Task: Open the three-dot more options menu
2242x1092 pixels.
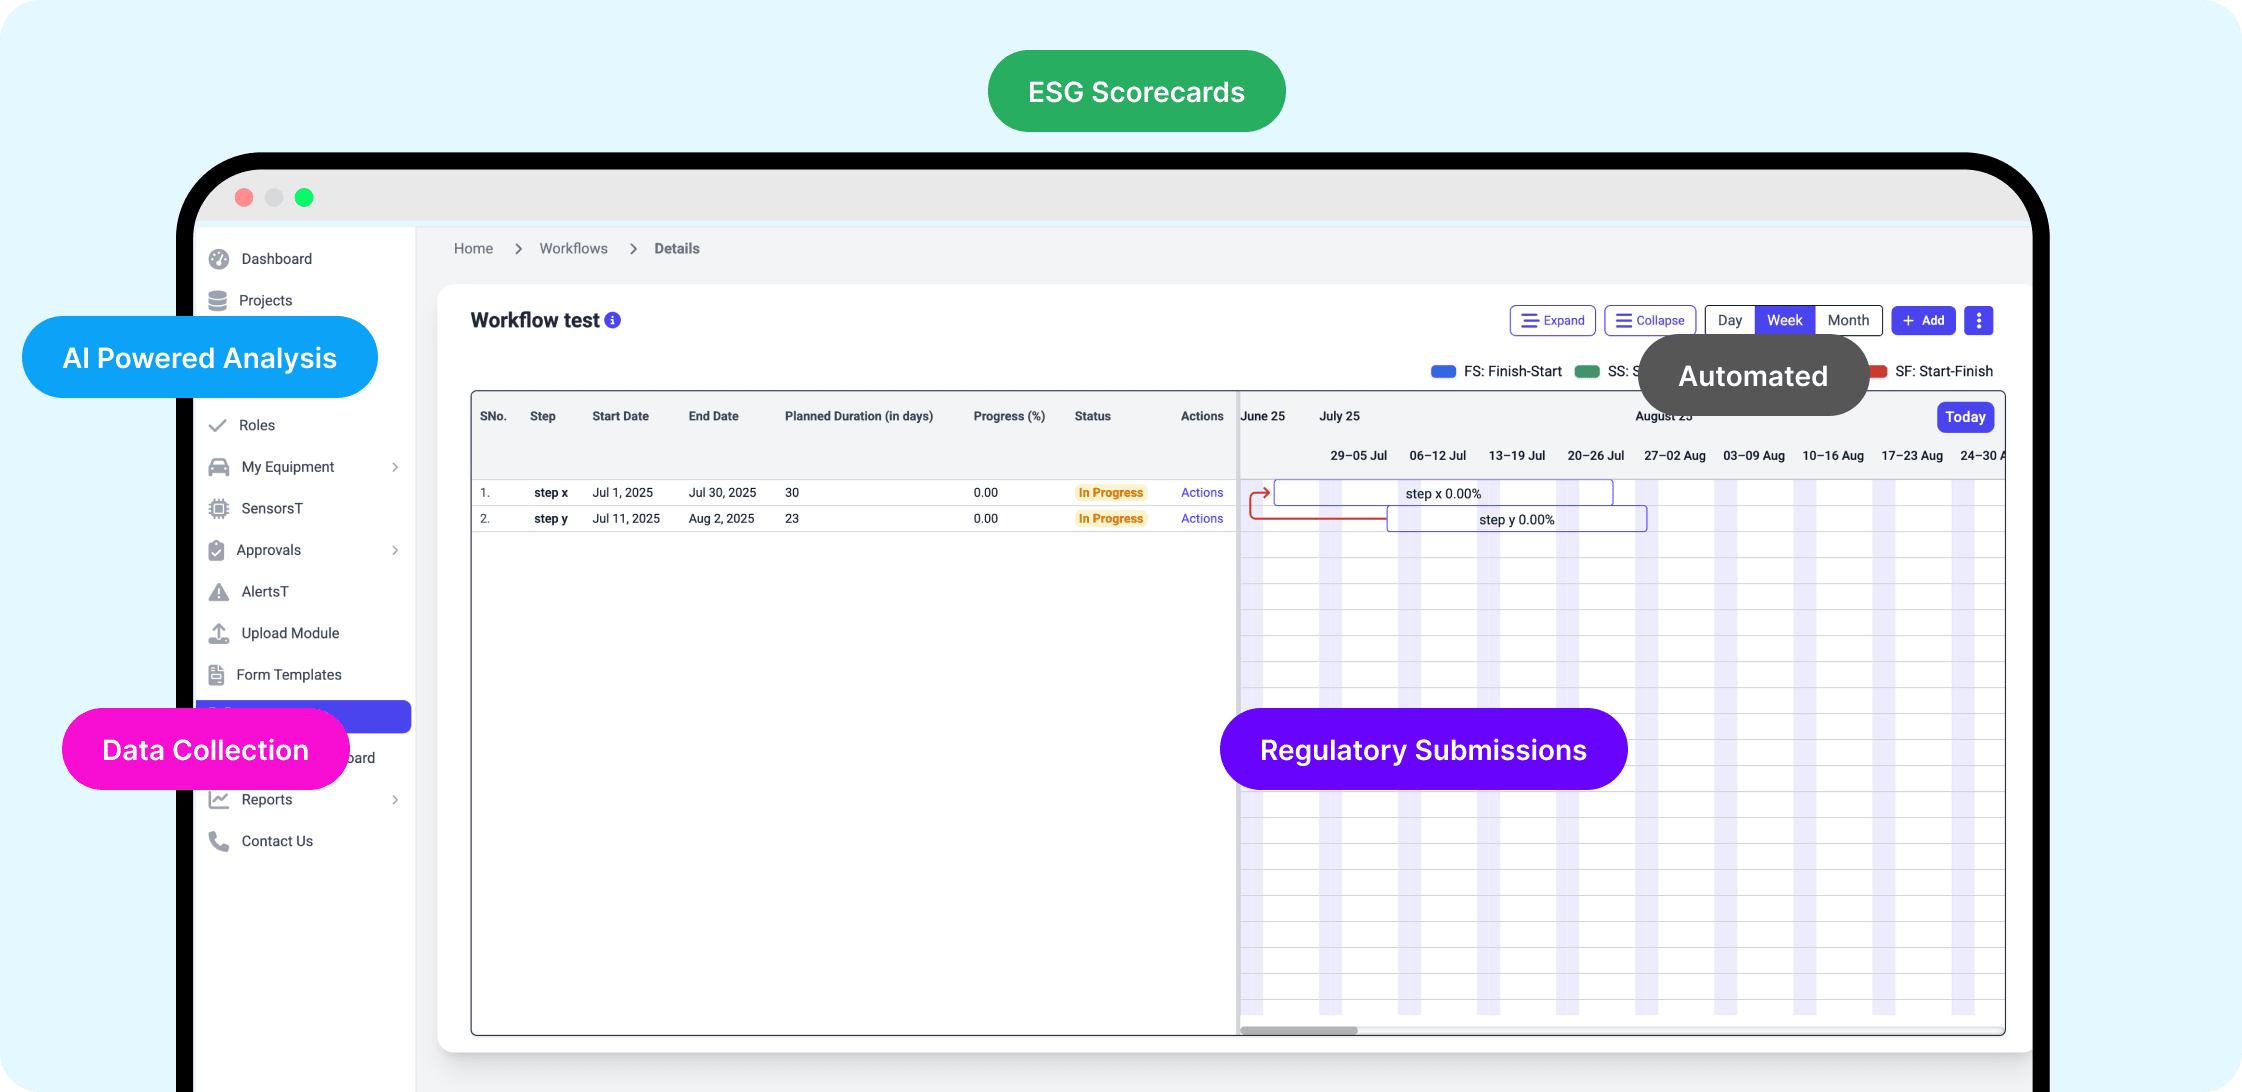Action: (x=1979, y=320)
